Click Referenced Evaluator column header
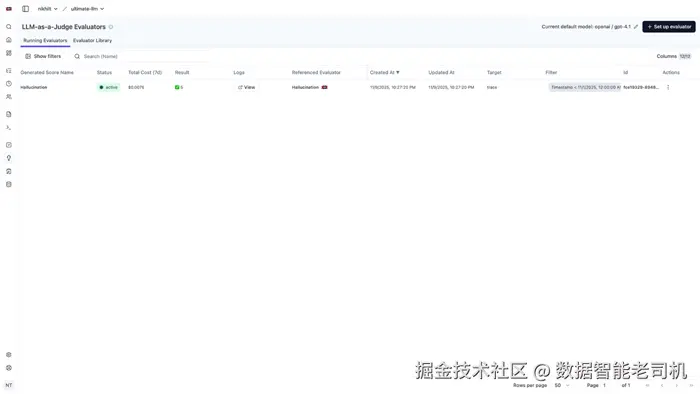The width and height of the screenshot is (700, 394). [316, 72]
